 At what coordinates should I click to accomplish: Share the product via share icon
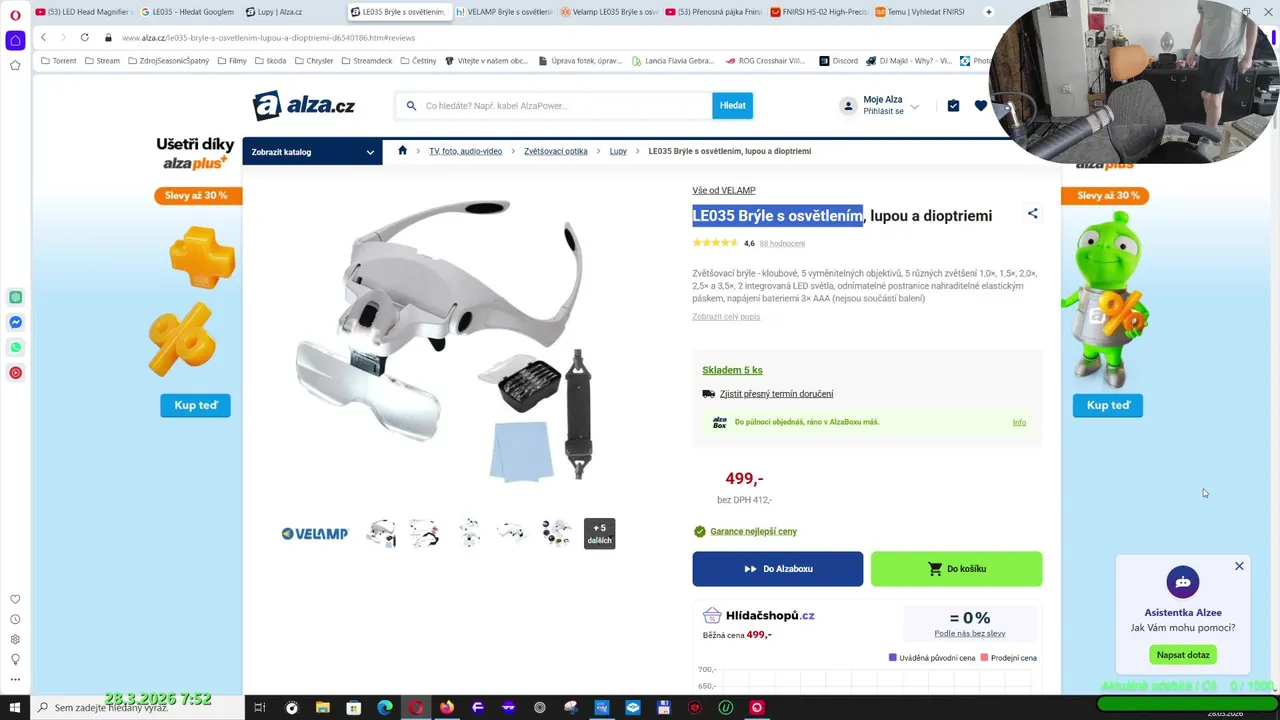[x=1032, y=213]
